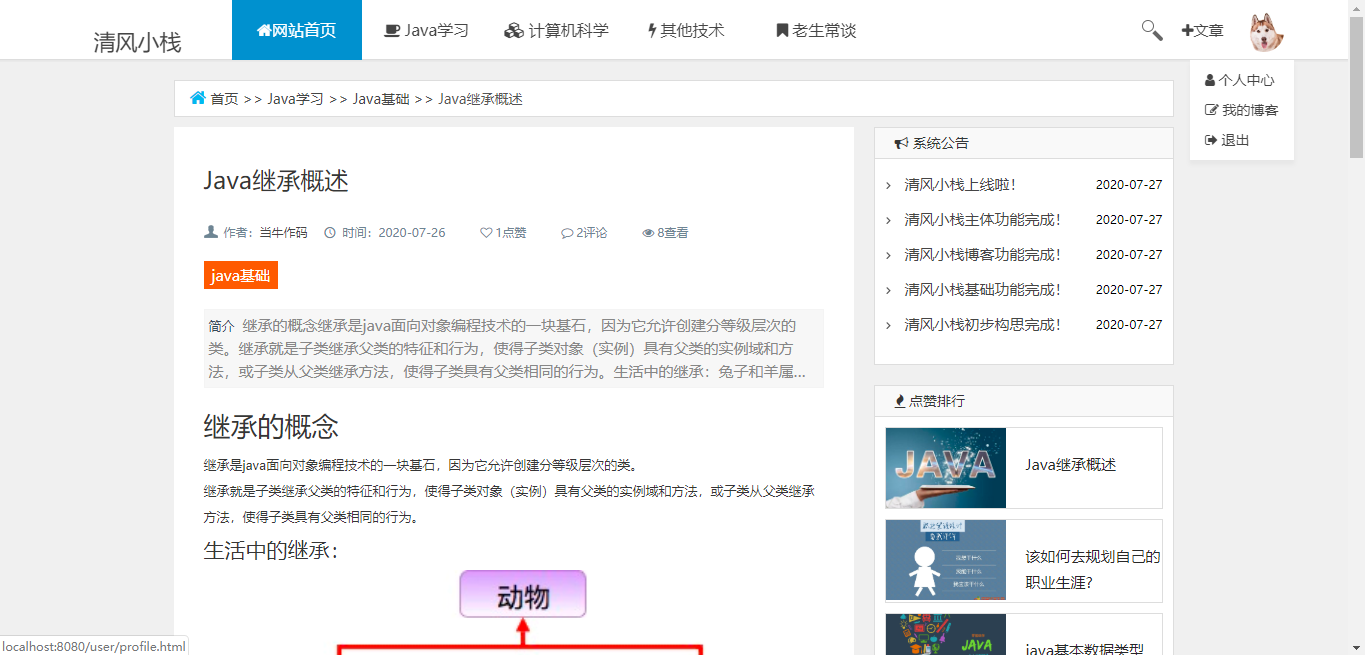Open 老生常谈 navigation menu
The height and width of the screenshot is (655, 1365).
816,30
